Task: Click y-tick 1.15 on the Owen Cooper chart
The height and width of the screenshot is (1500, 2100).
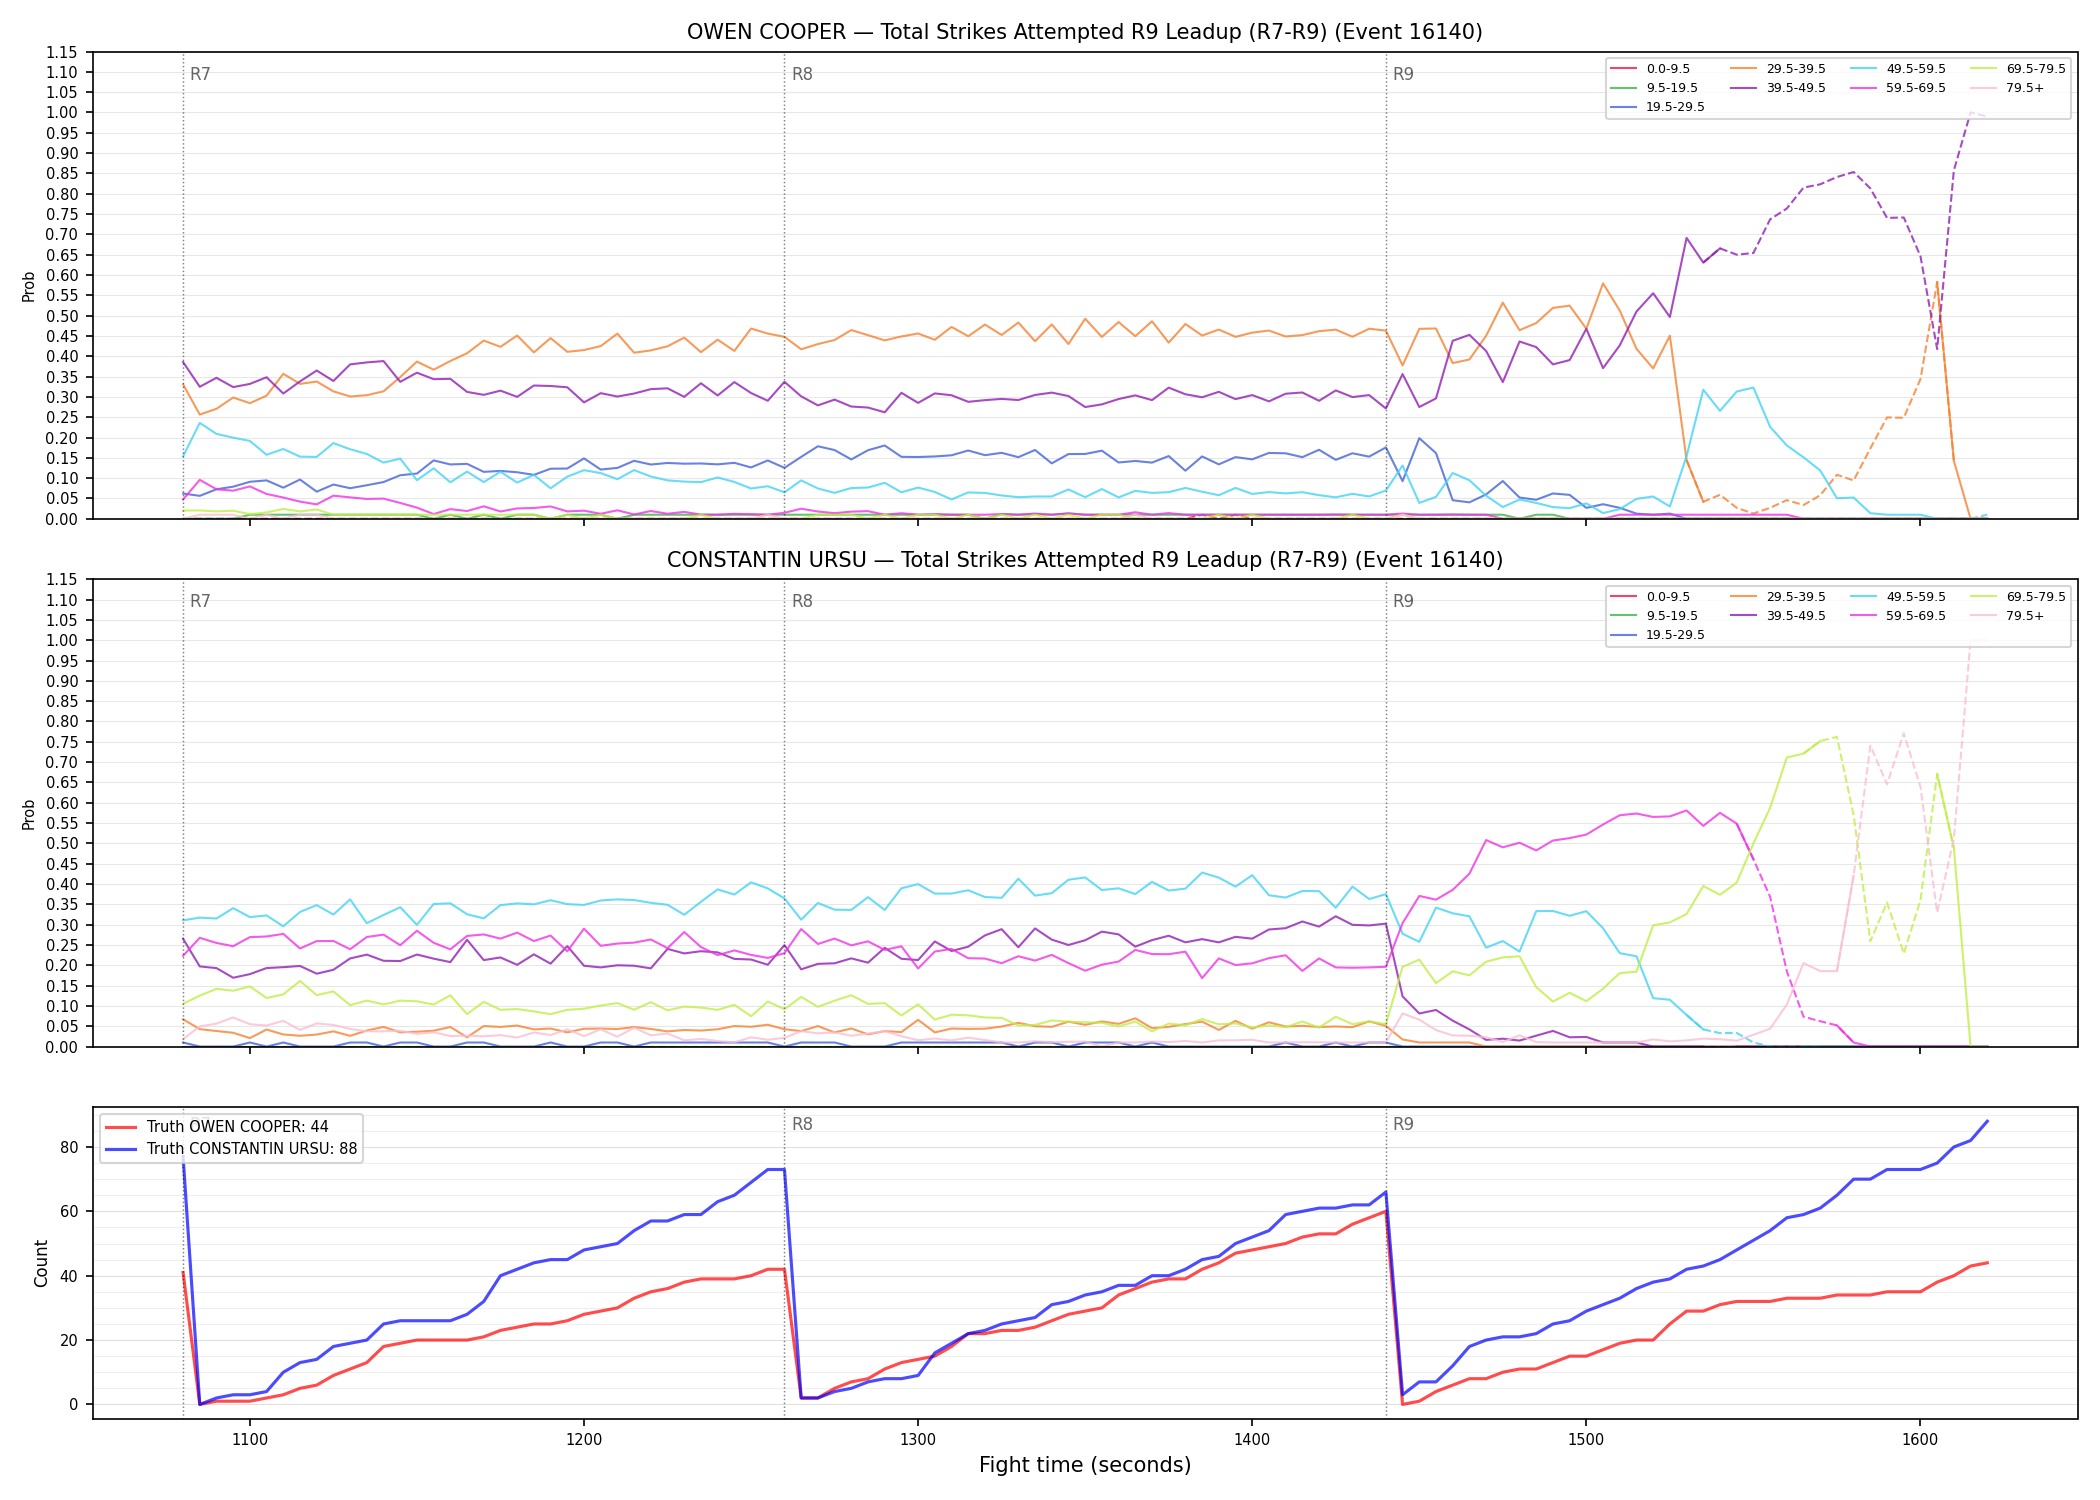Action: click(x=63, y=52)
